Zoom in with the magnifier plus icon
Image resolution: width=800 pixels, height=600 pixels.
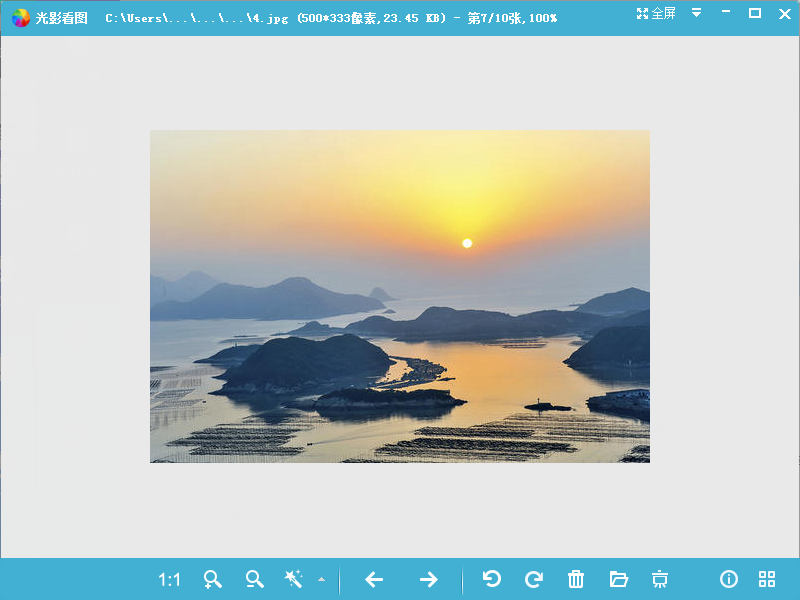tap(212, 580)
